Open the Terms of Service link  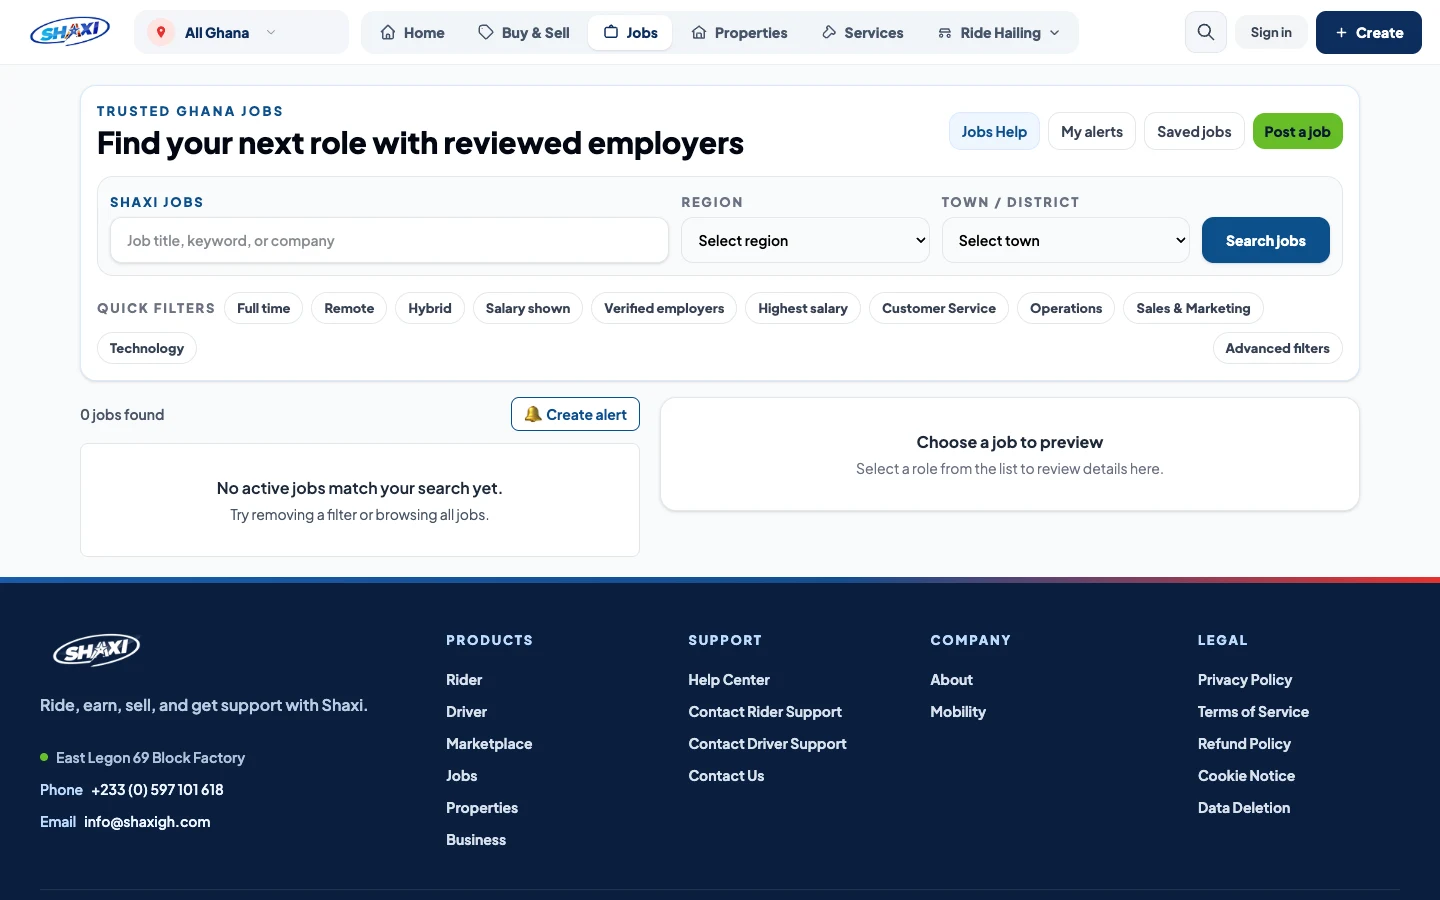(1253, 712)
